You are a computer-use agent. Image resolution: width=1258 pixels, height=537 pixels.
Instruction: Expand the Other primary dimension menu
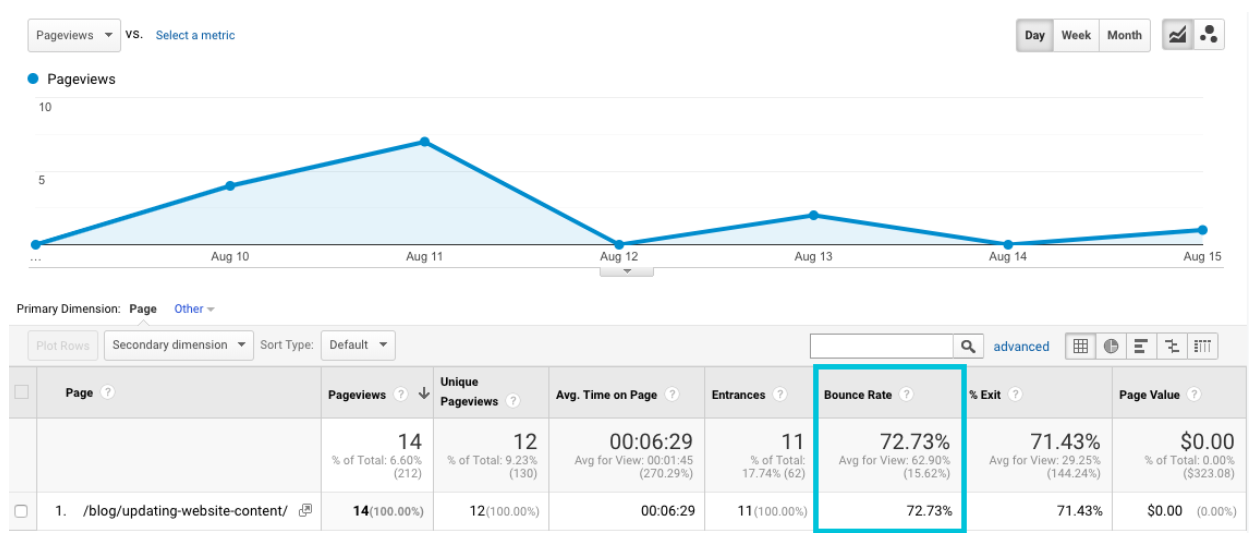[194, 309]
